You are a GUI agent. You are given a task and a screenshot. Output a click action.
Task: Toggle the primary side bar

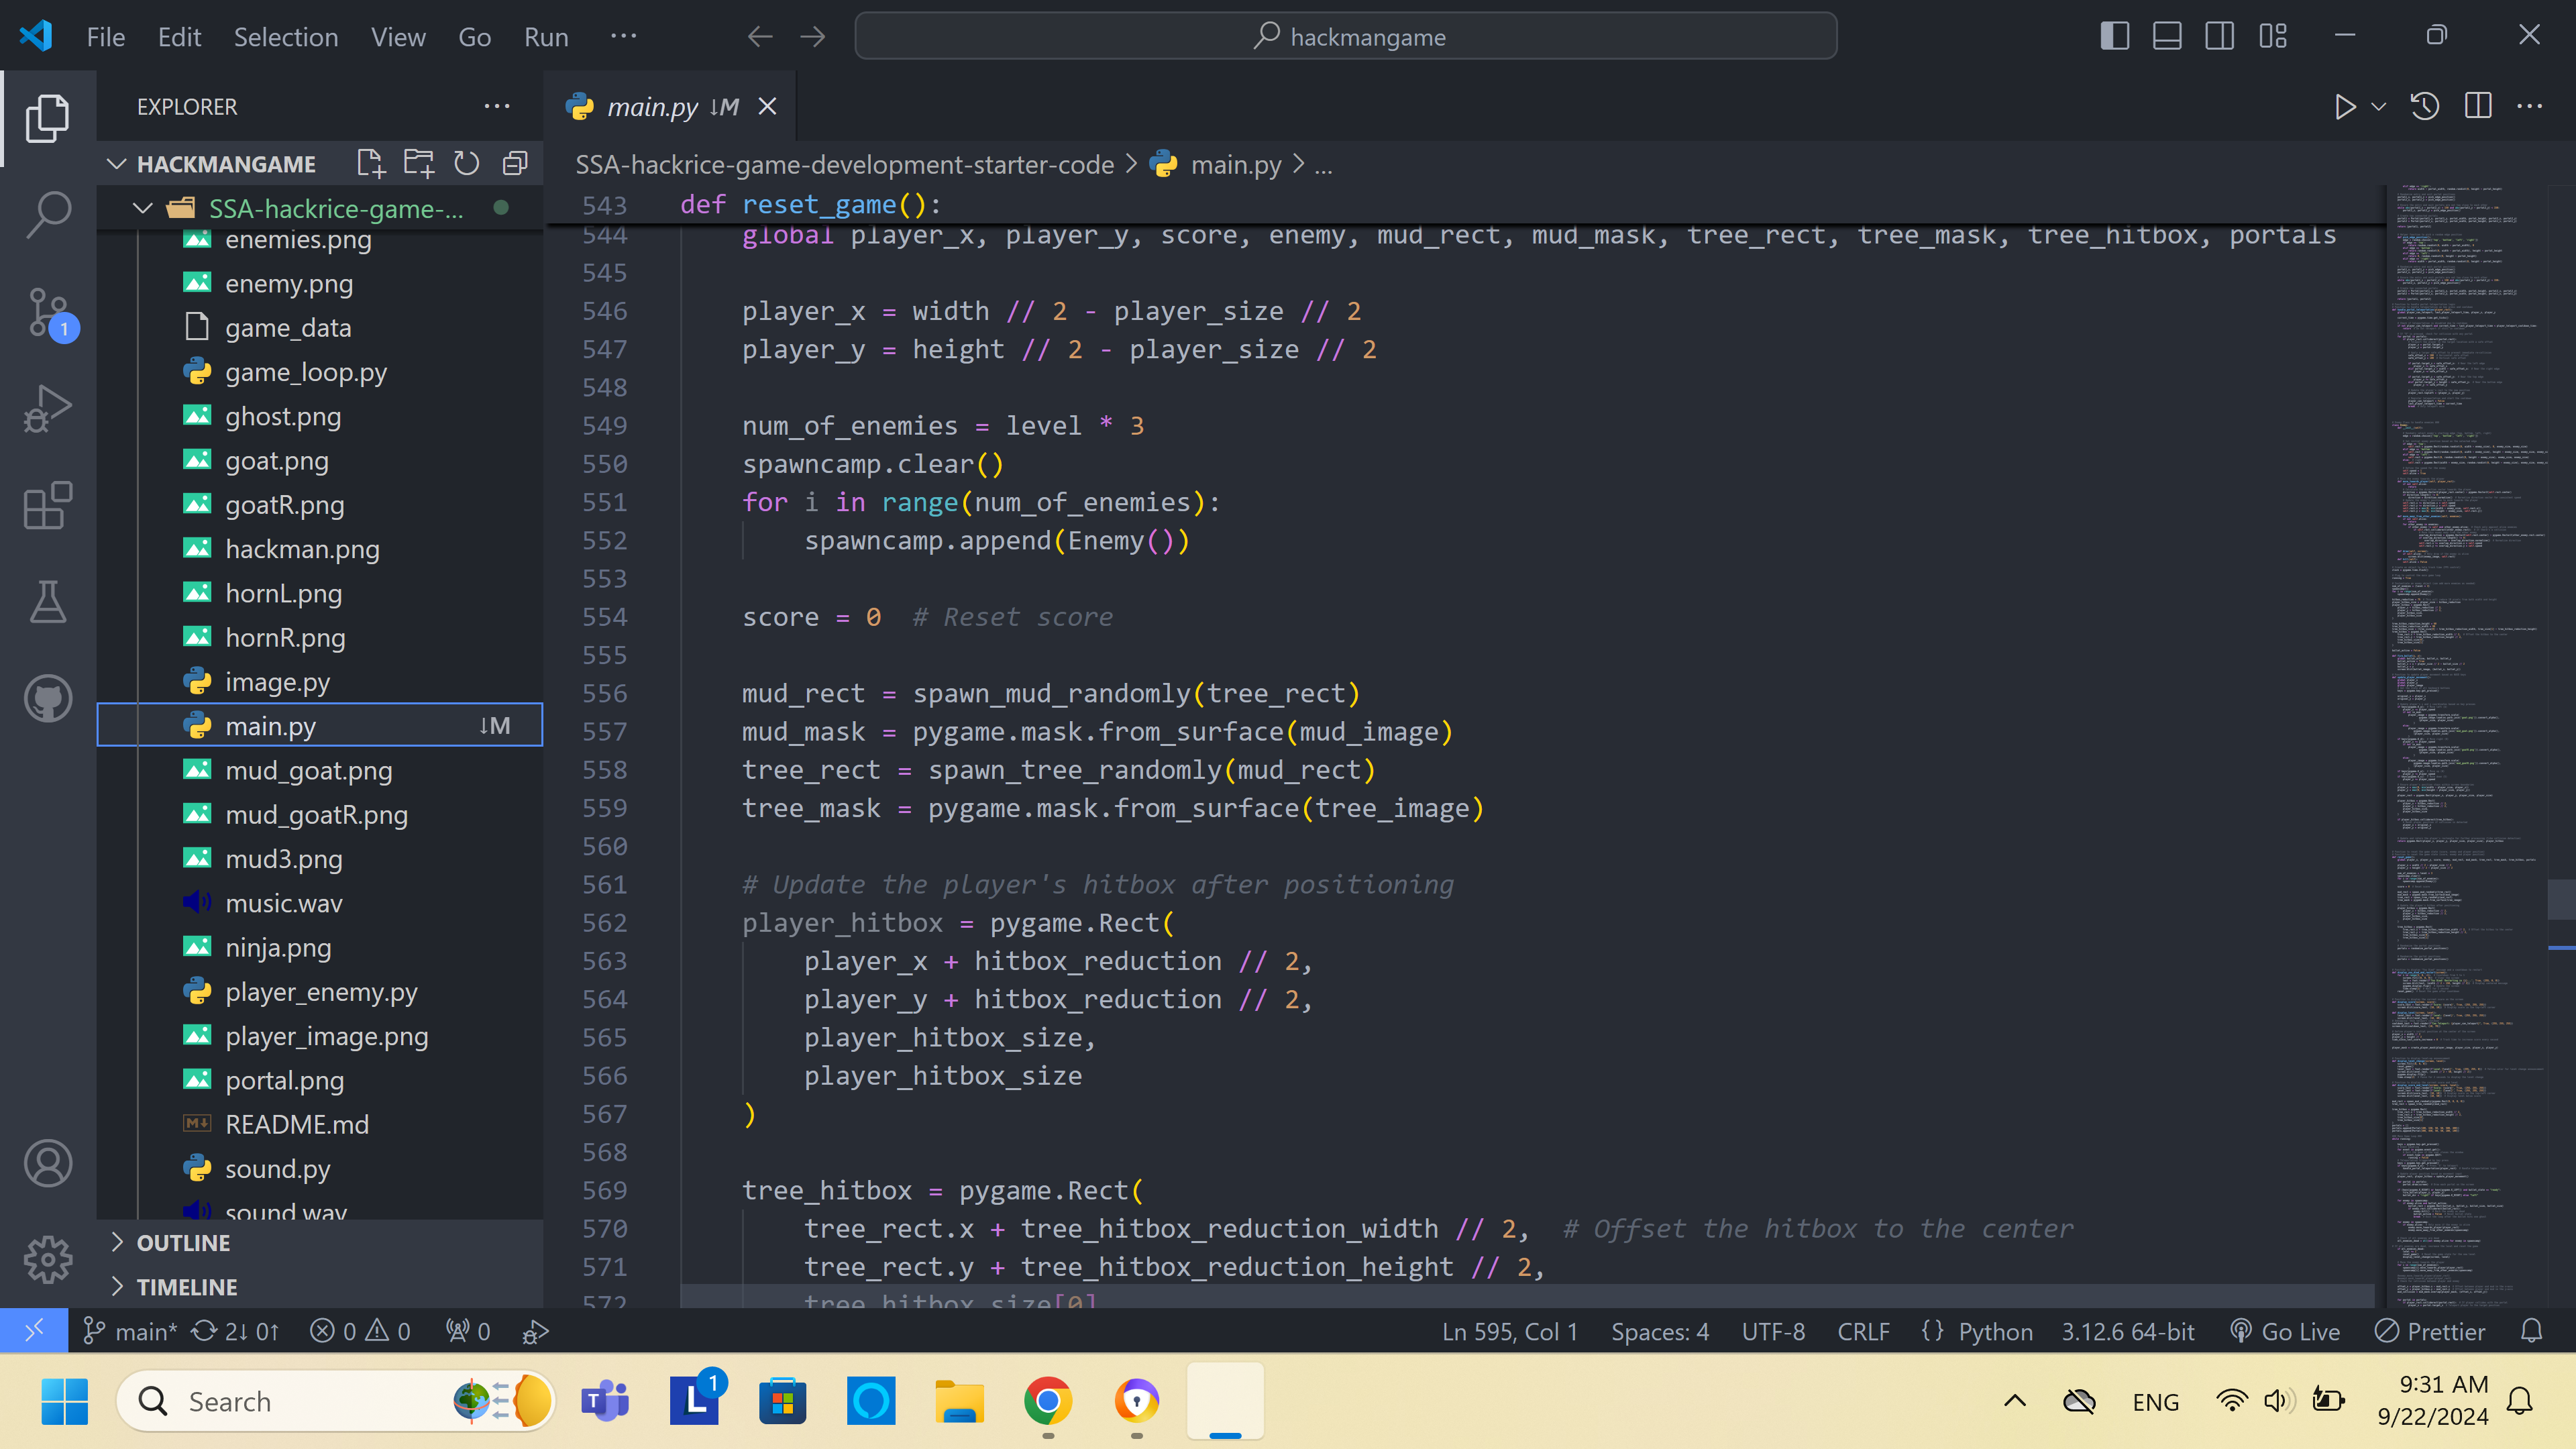tap(2114, 37)
